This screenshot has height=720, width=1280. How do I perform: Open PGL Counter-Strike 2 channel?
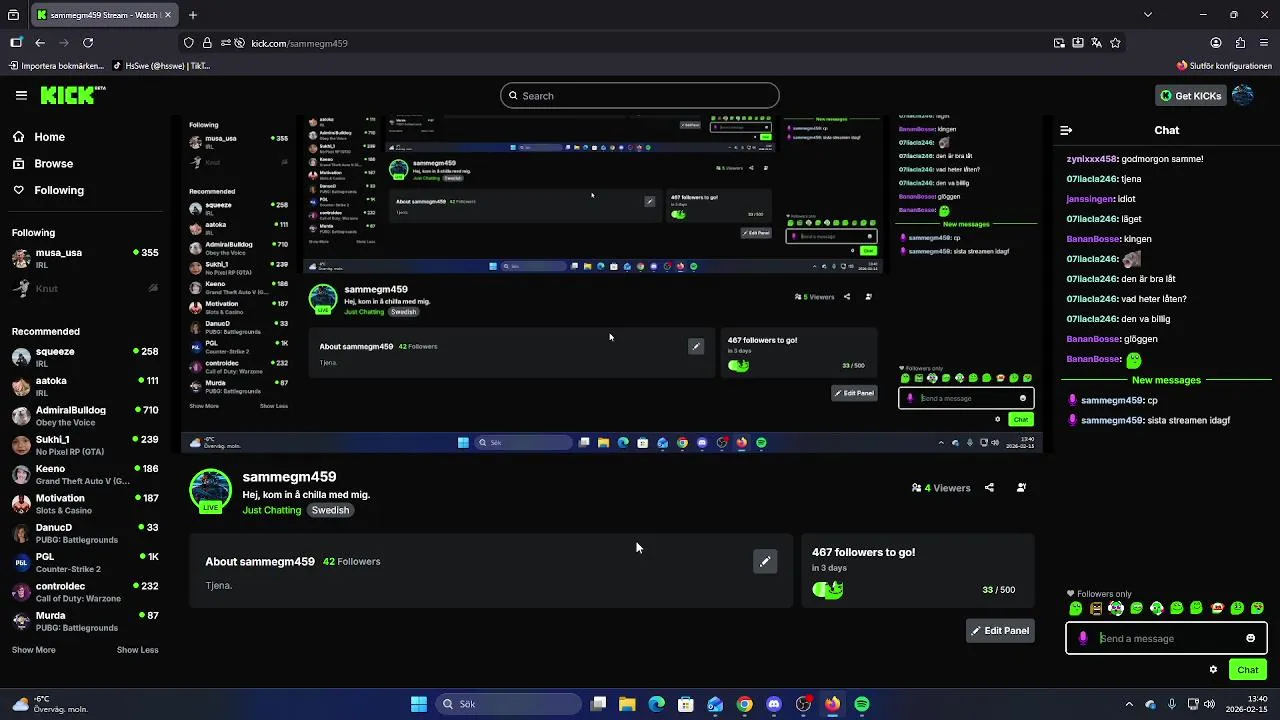point(85,562)
